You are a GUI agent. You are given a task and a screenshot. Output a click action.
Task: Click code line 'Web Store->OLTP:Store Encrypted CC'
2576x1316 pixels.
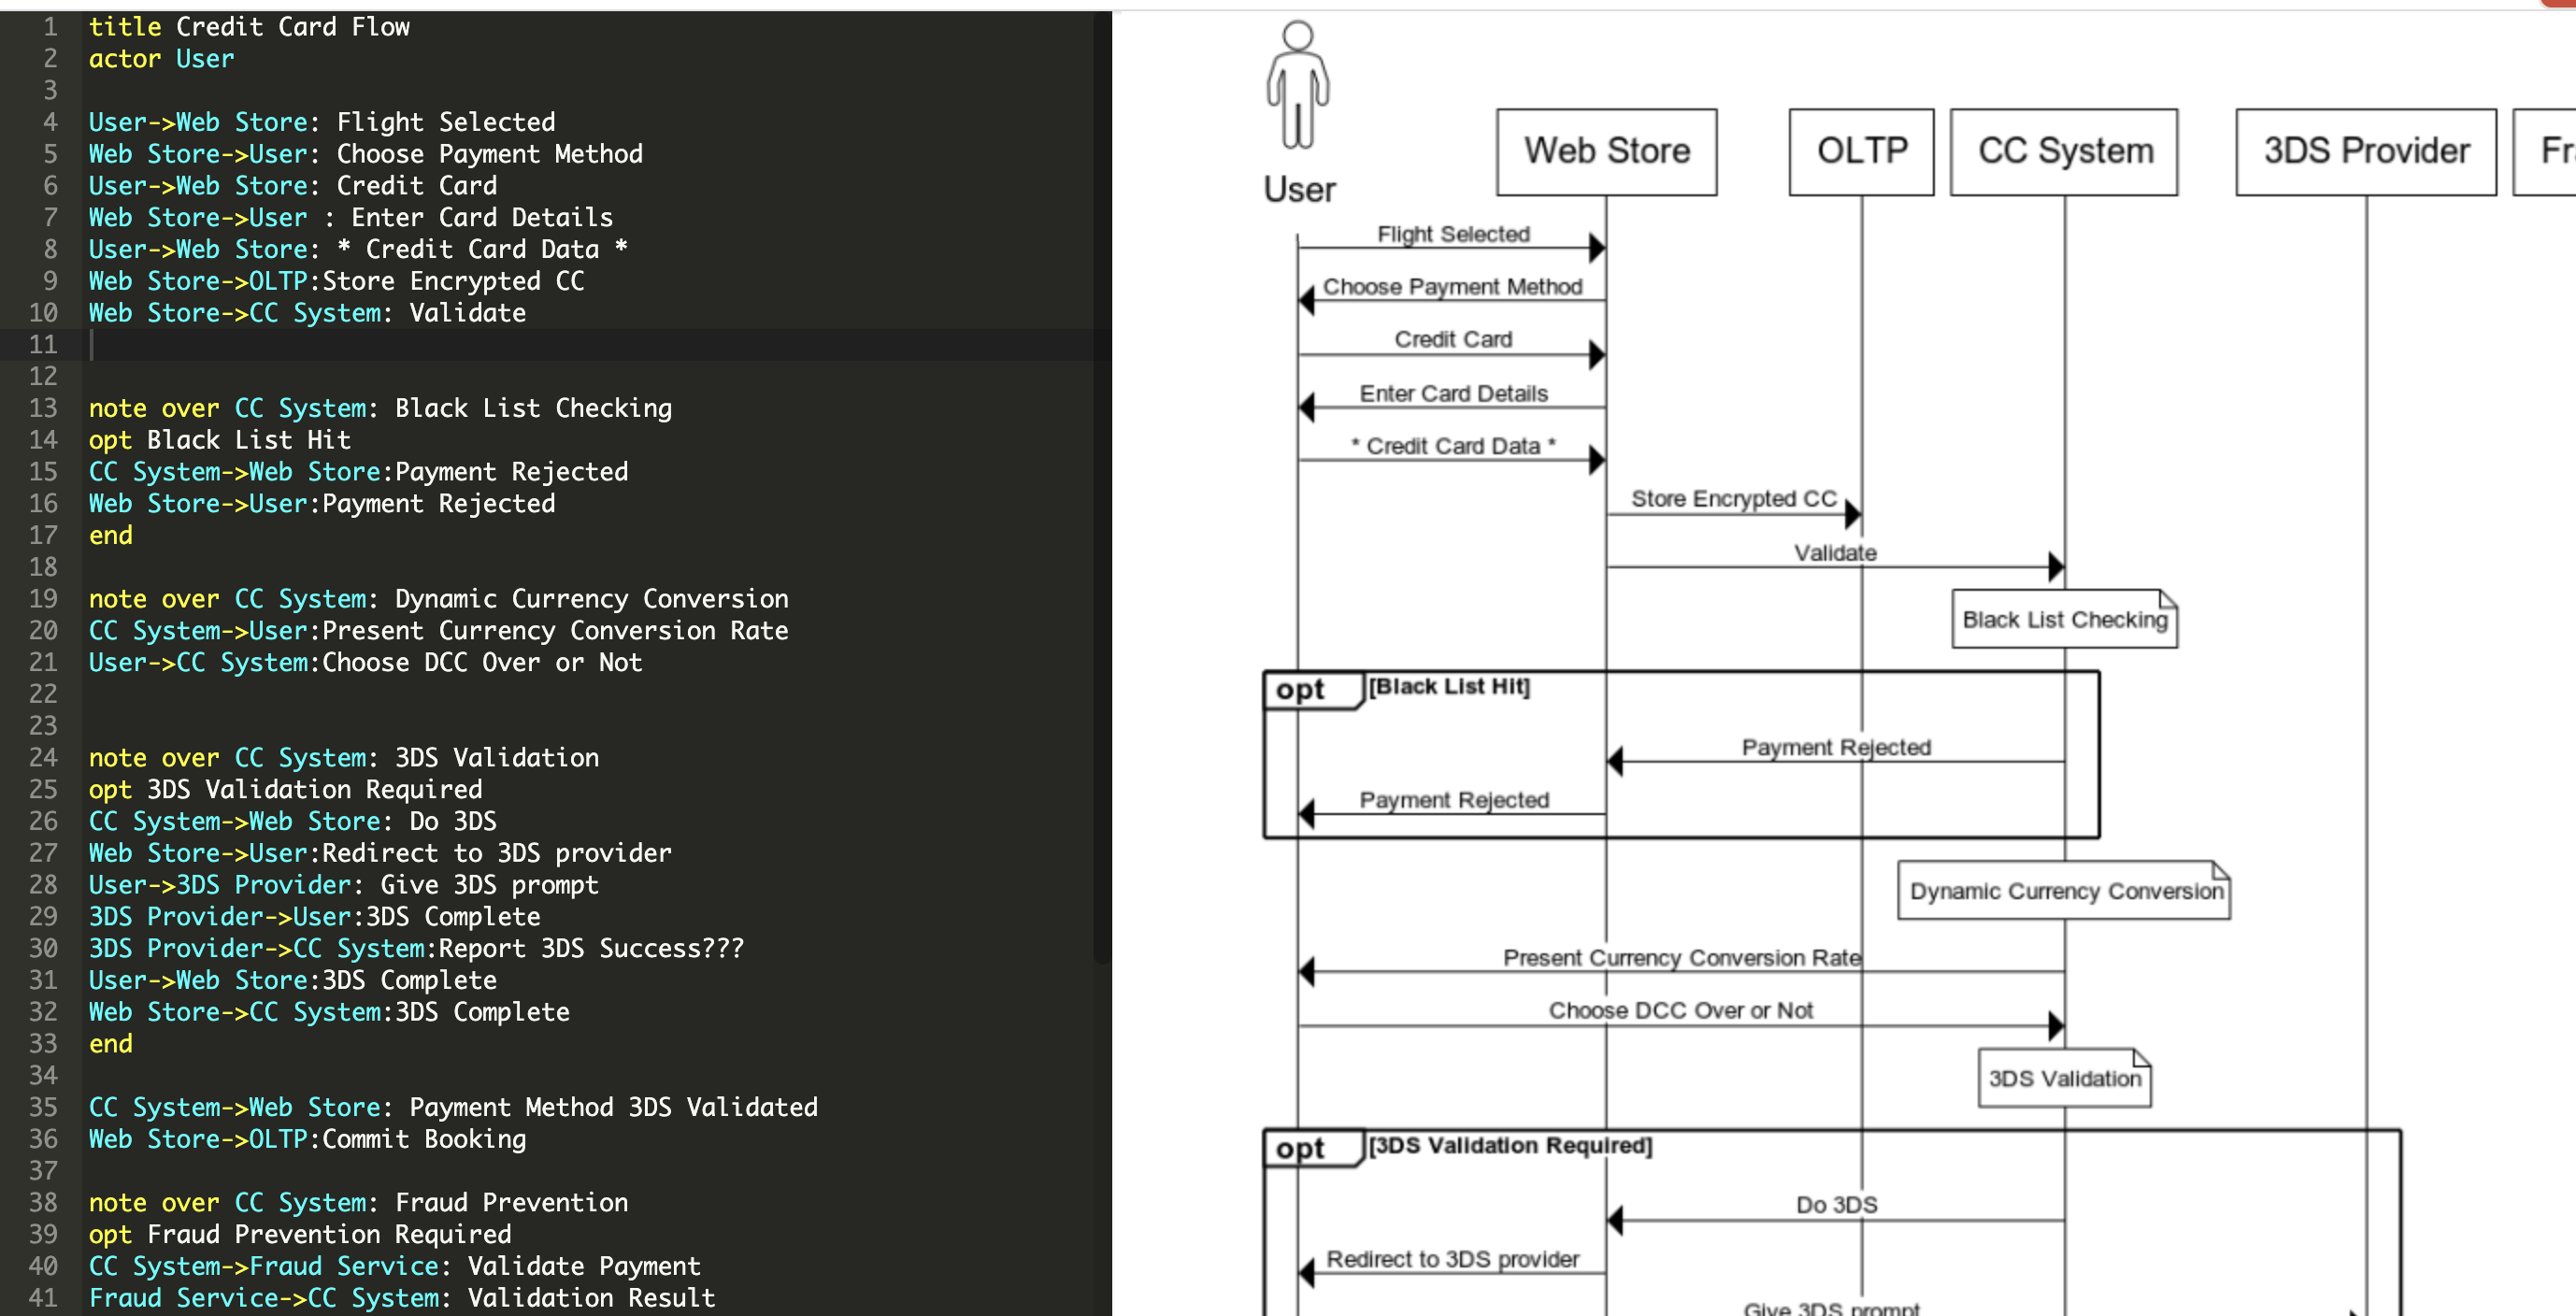point(337,281)
